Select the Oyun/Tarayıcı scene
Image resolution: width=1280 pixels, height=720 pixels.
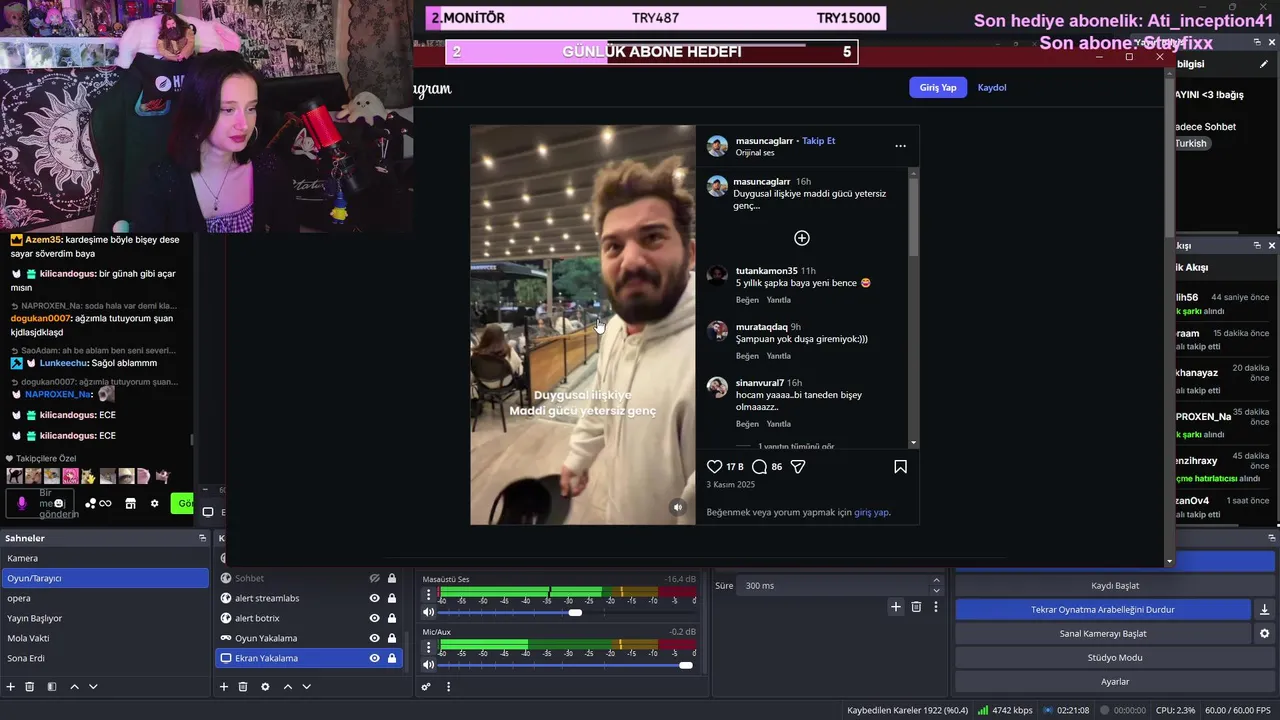click(105, 578)
